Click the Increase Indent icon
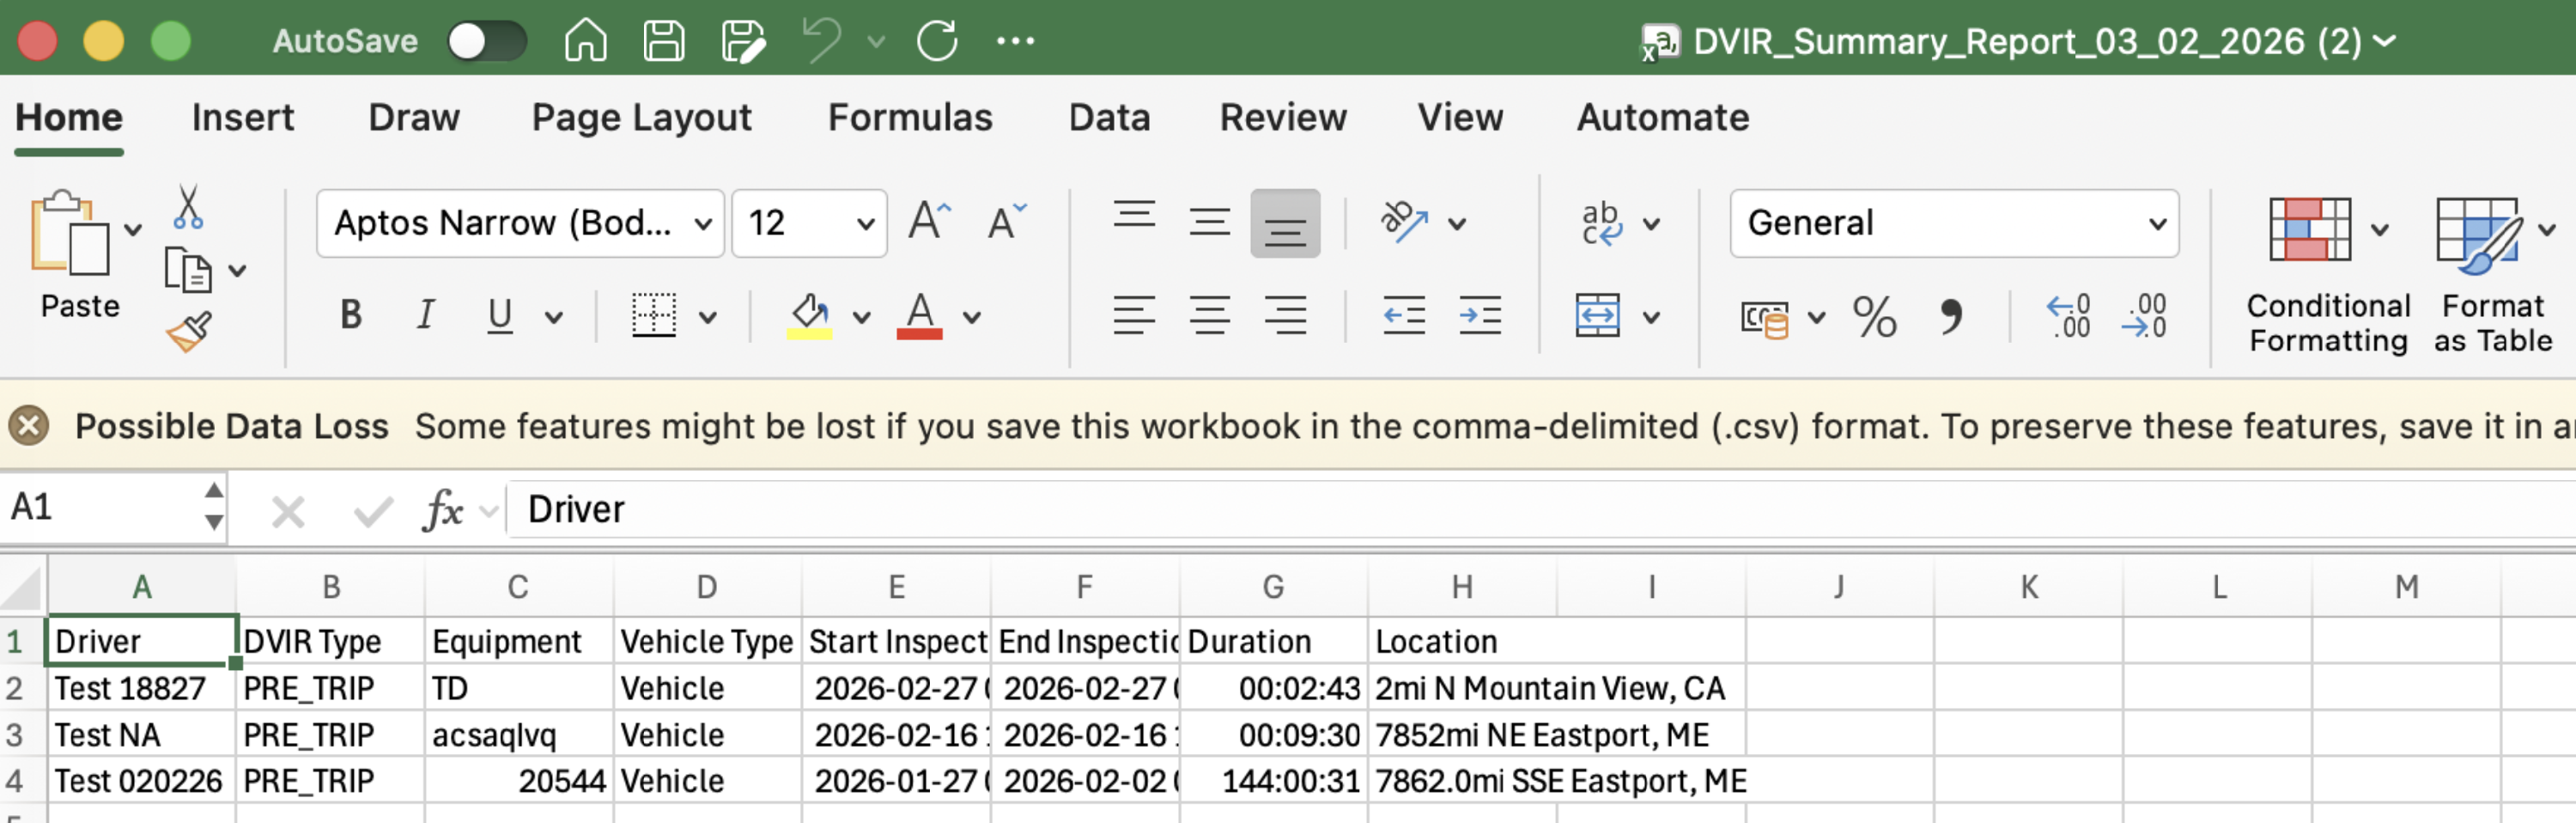 1479,317
